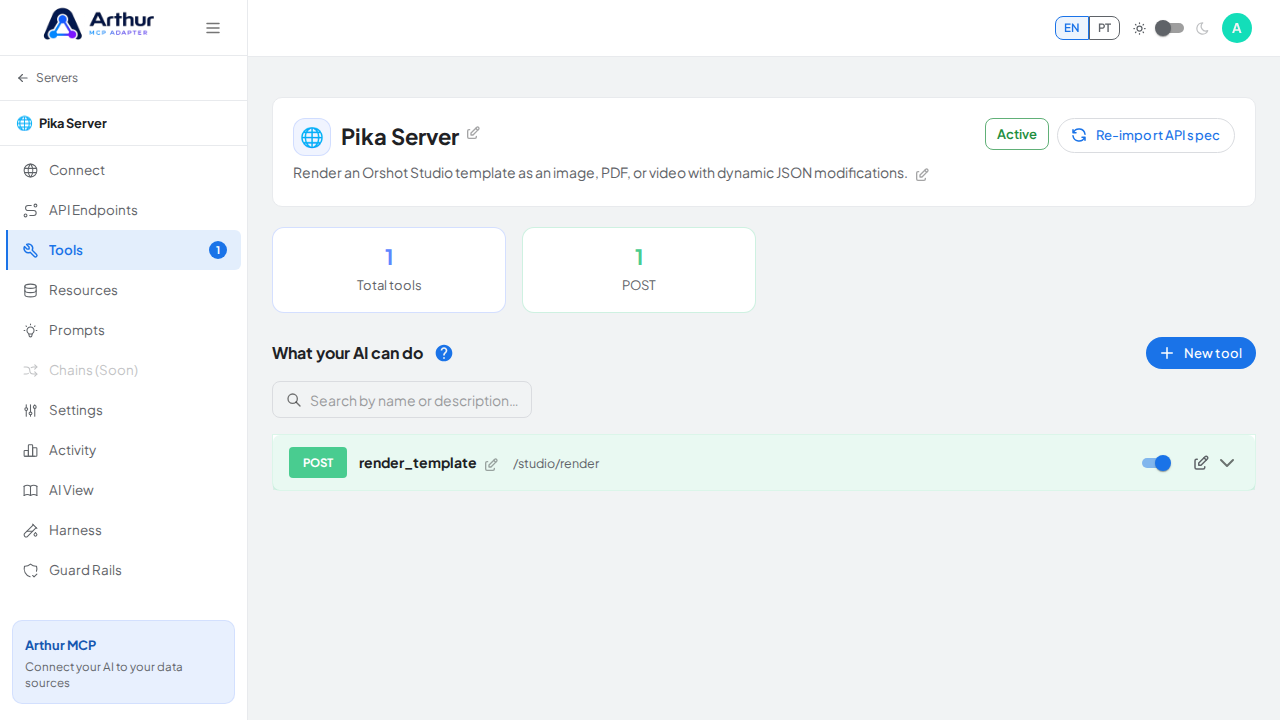Open the Guard Rails section
The image size is (1280, 720).
(123, 570)
